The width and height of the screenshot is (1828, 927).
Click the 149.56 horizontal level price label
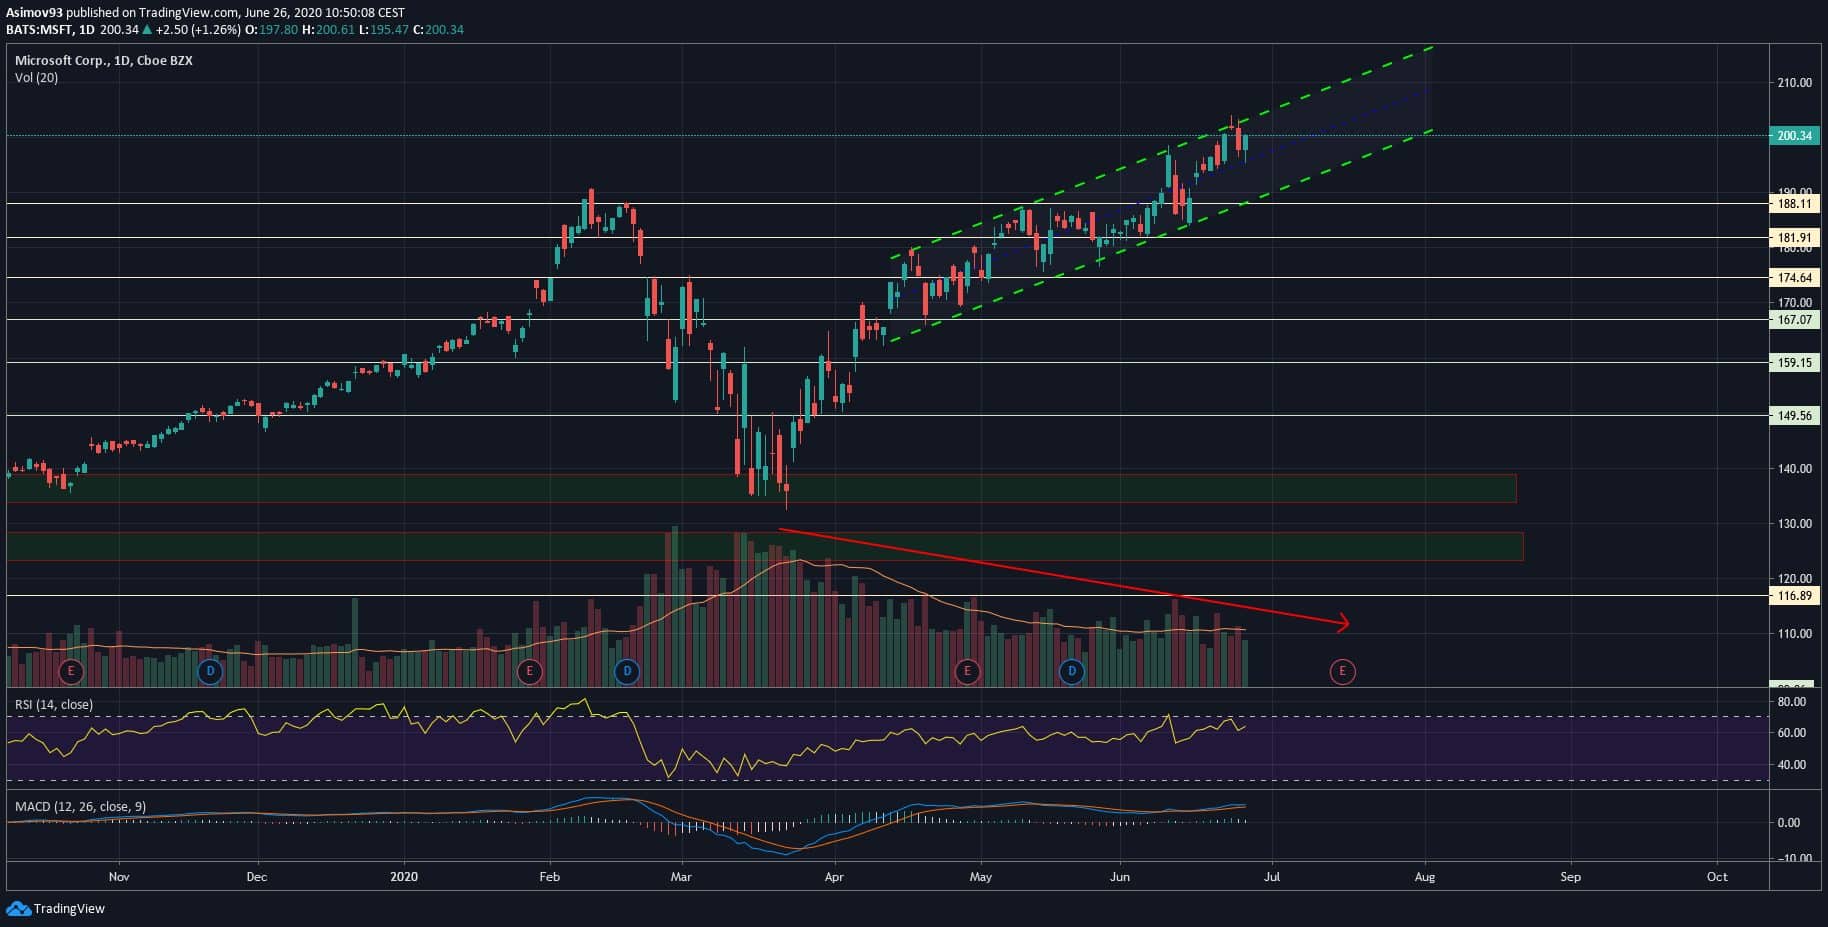pyautogui.click(x=1795, y=416)
